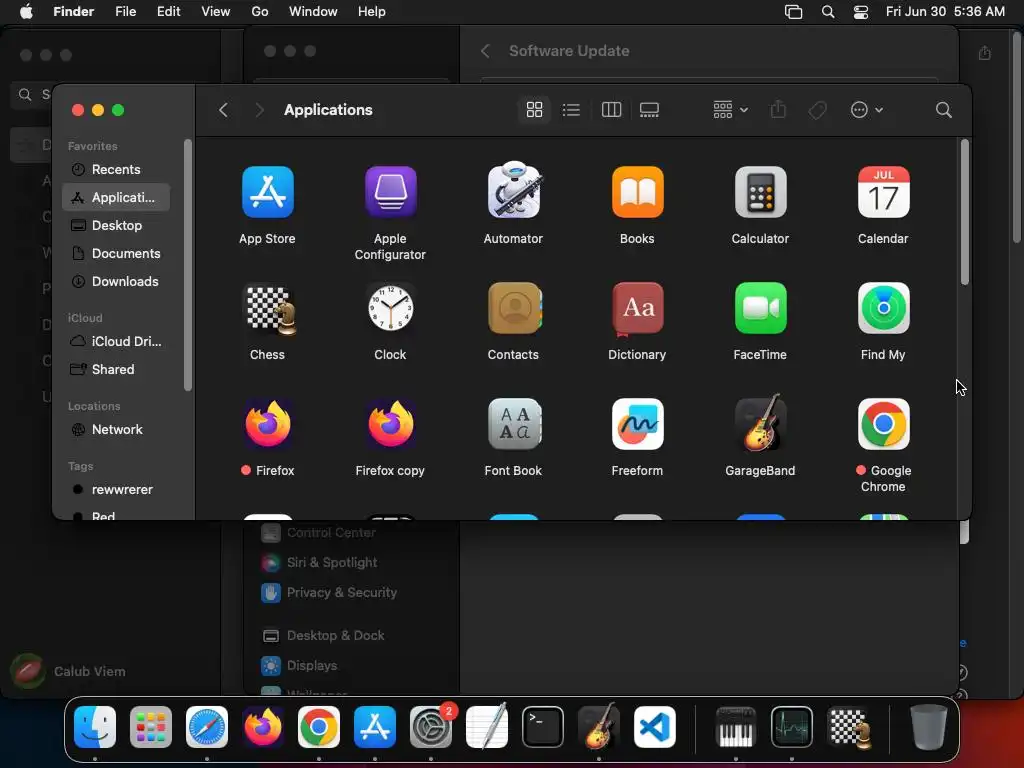This screenshot has width=1024, height=768.
Task: Open the Go menu
Action: [259, 12]
